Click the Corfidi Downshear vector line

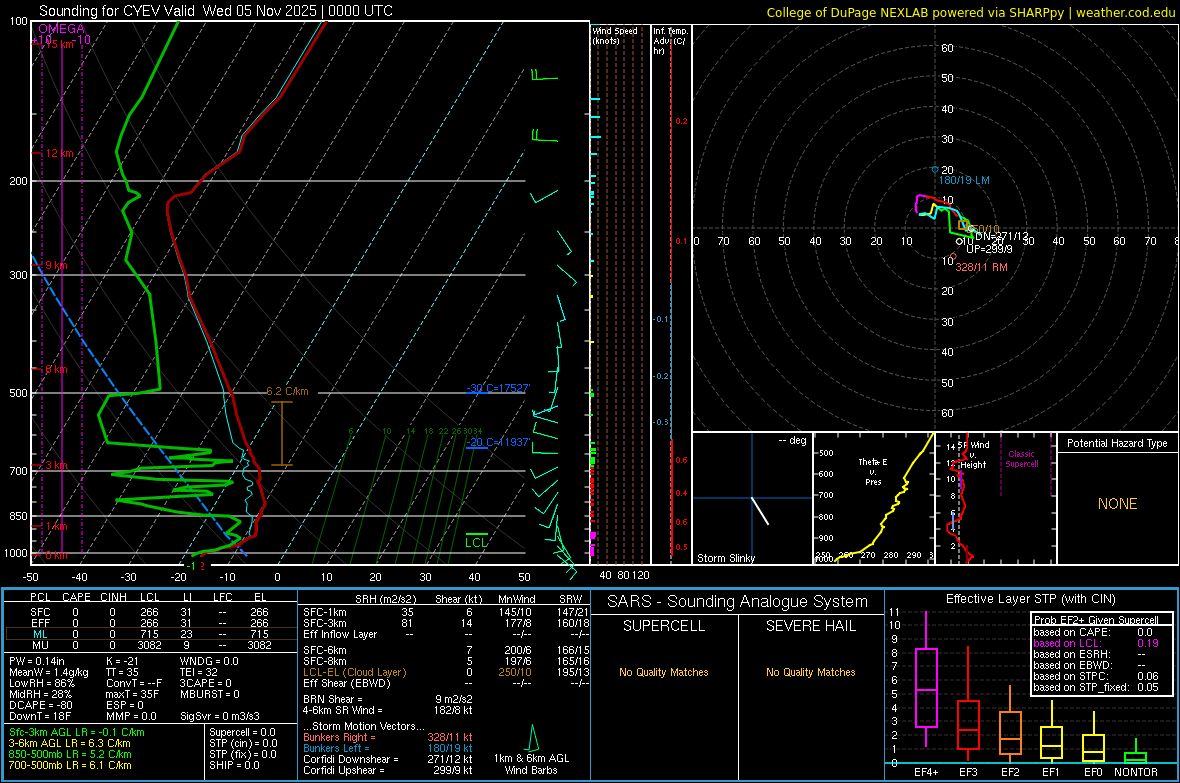(x=388, y=760)
